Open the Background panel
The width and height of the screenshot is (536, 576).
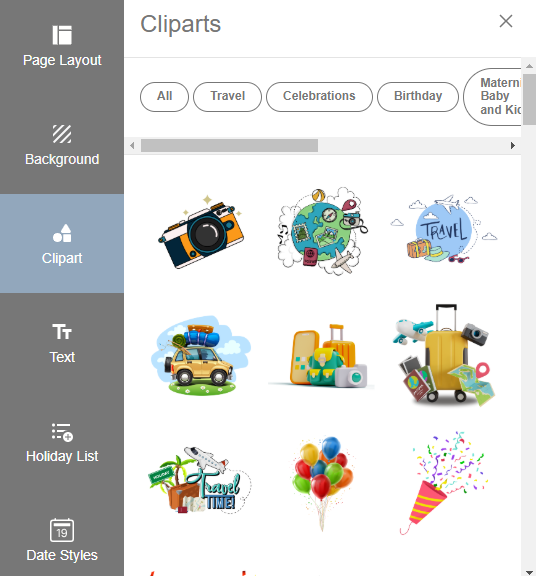(x=62, y=145)
